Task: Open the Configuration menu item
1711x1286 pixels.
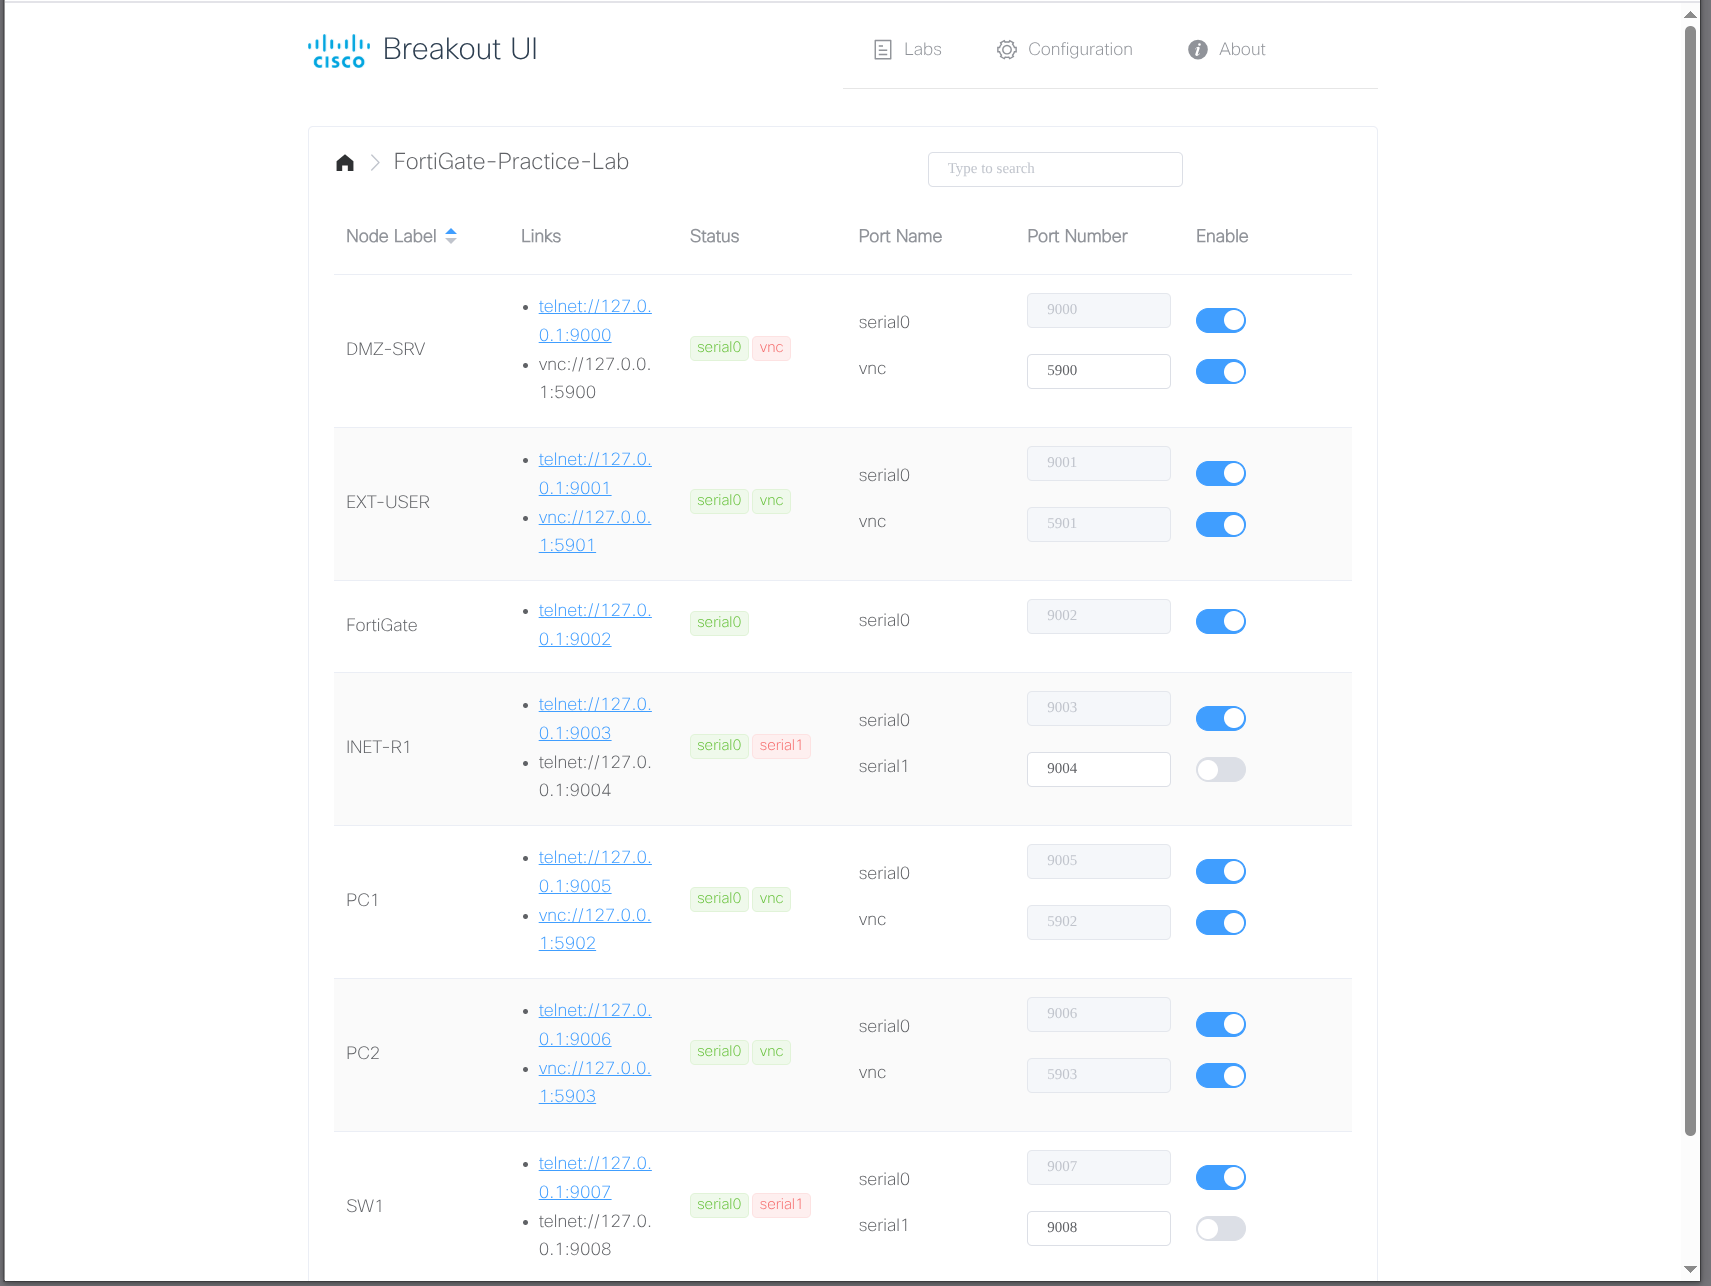Action: click(x=1065, y=50)
